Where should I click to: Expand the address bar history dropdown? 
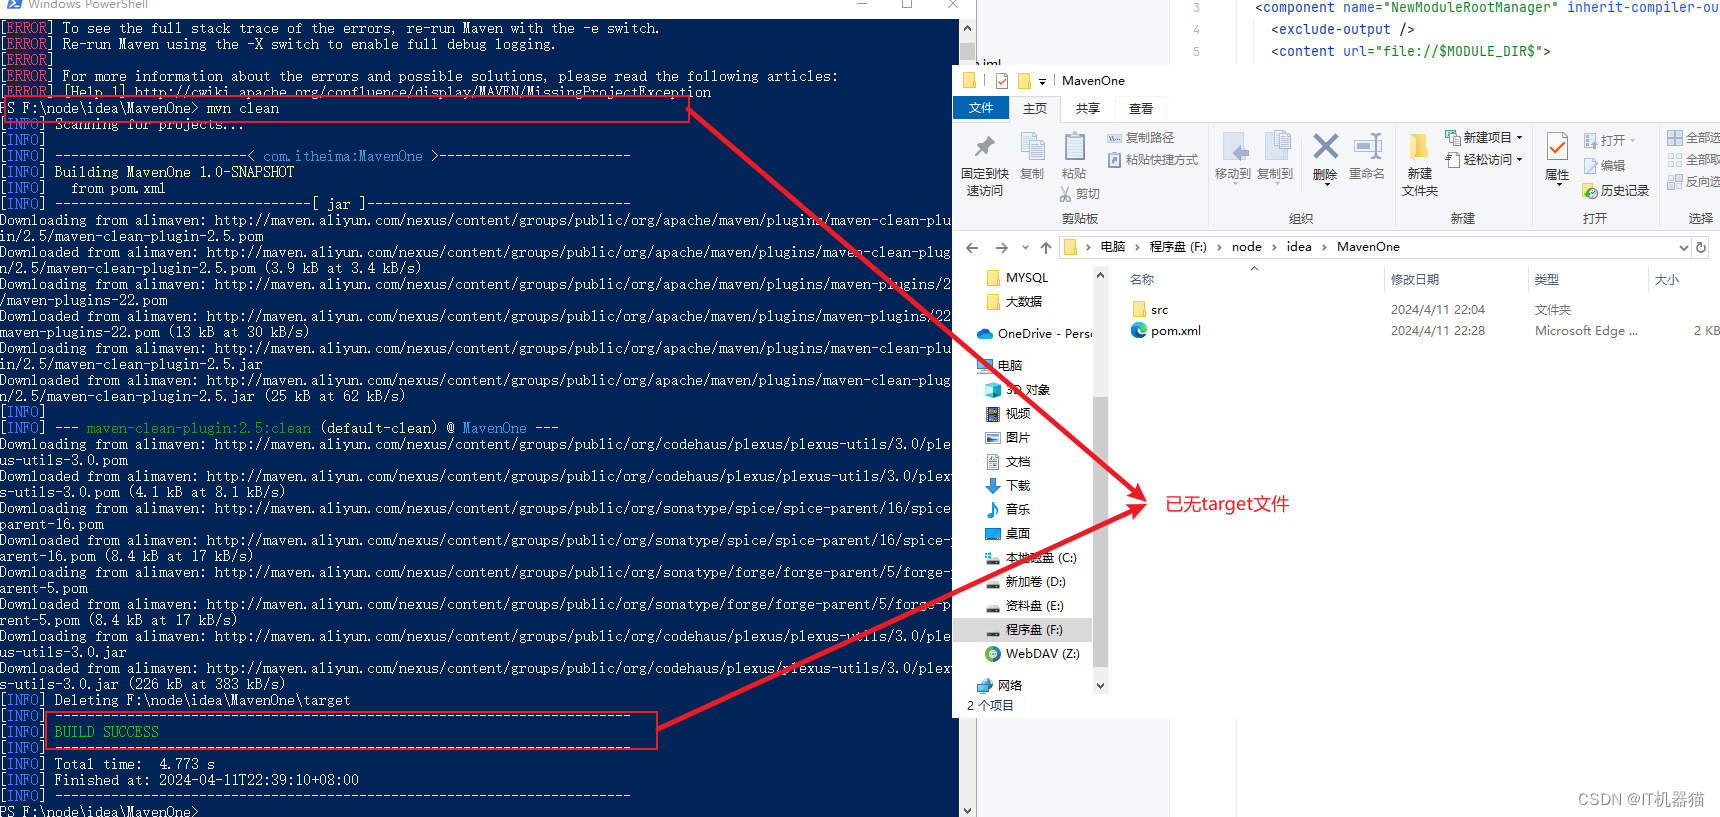(1683, 247)
